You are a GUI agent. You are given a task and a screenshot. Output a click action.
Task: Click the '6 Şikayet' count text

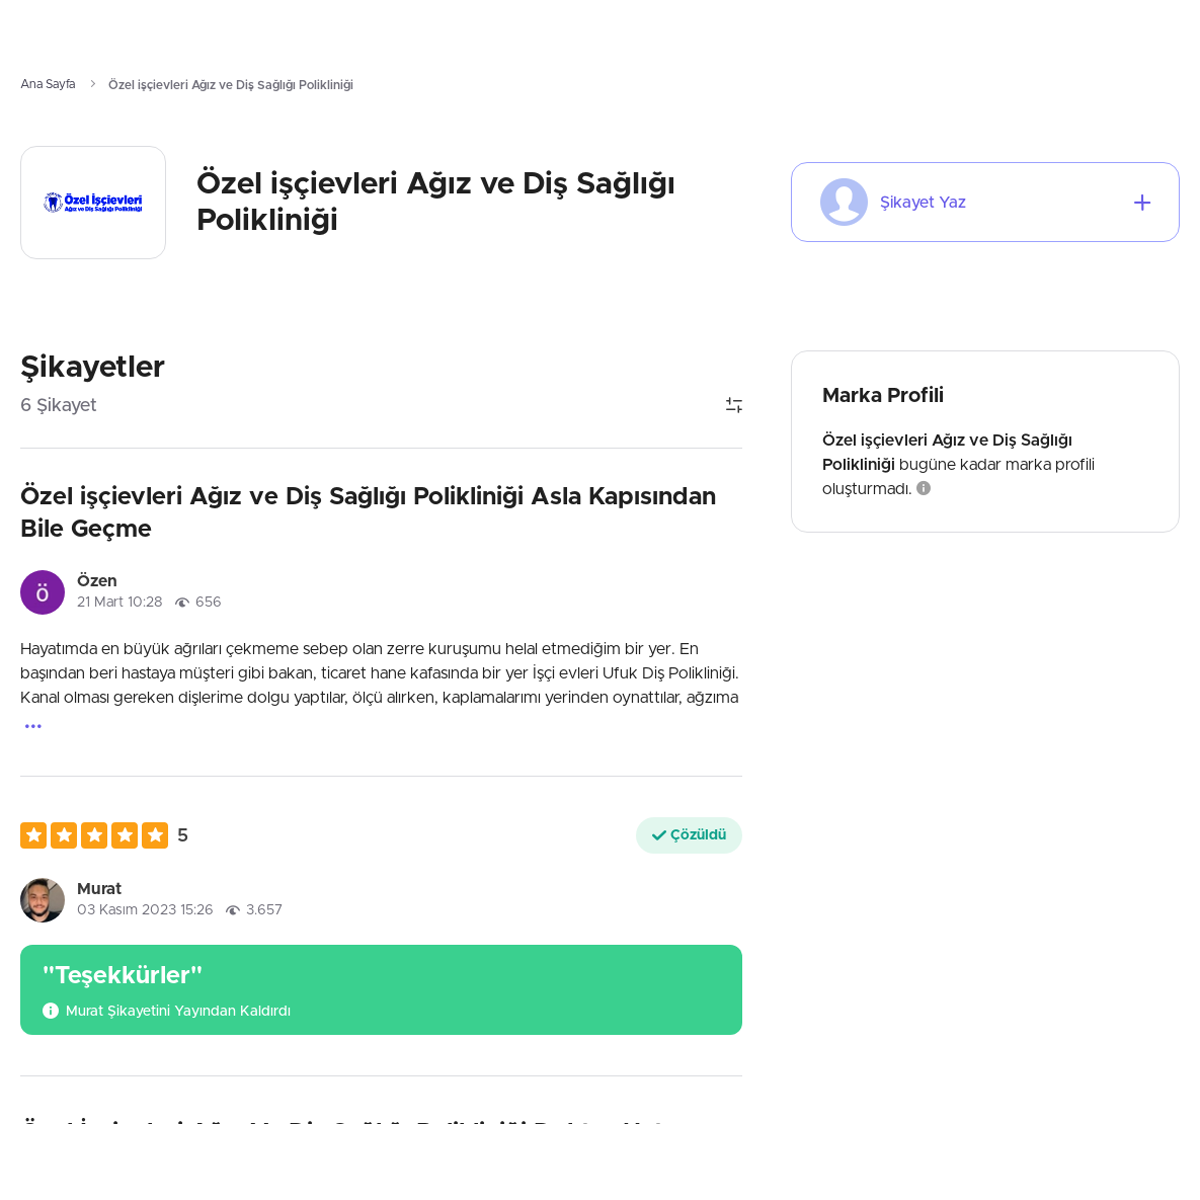(58, 405)
